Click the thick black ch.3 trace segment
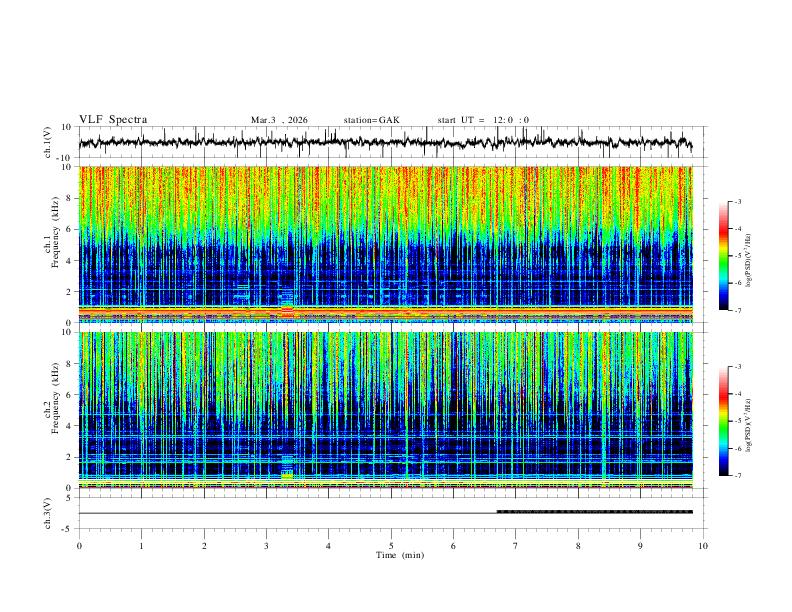This screenshot has width=792, height=612. click(595, 512)
